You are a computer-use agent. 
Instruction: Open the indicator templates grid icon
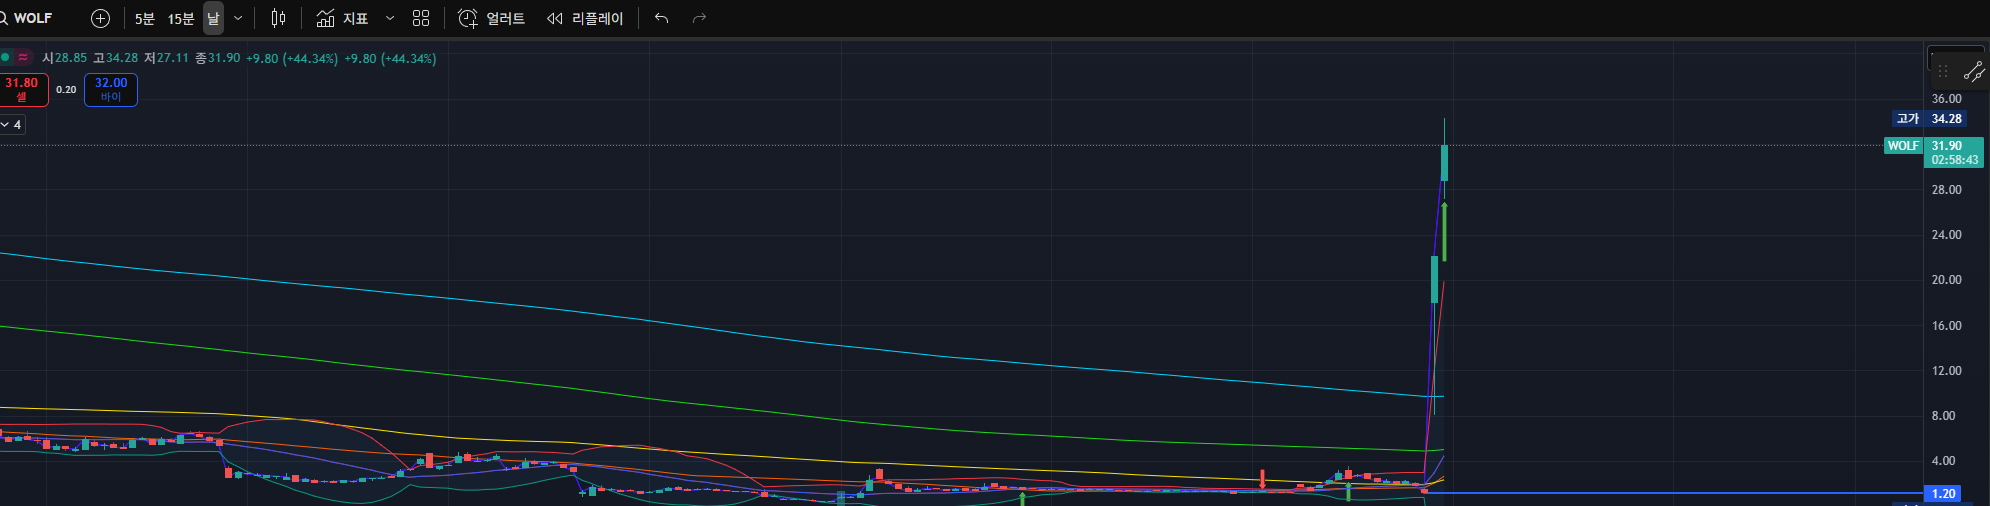click(x=421, y=18)
